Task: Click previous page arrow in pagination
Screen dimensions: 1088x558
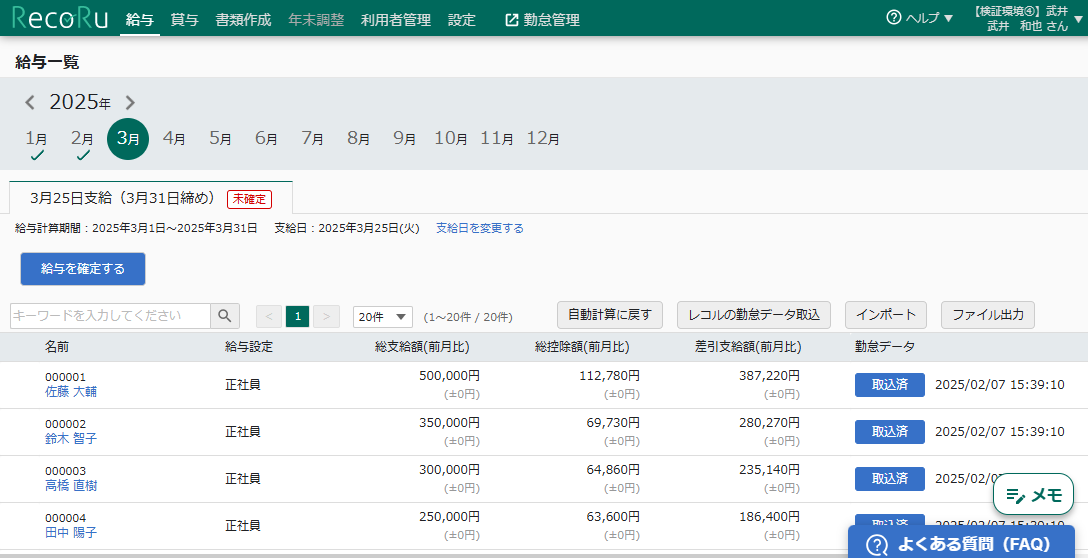Action: point(269,316)
